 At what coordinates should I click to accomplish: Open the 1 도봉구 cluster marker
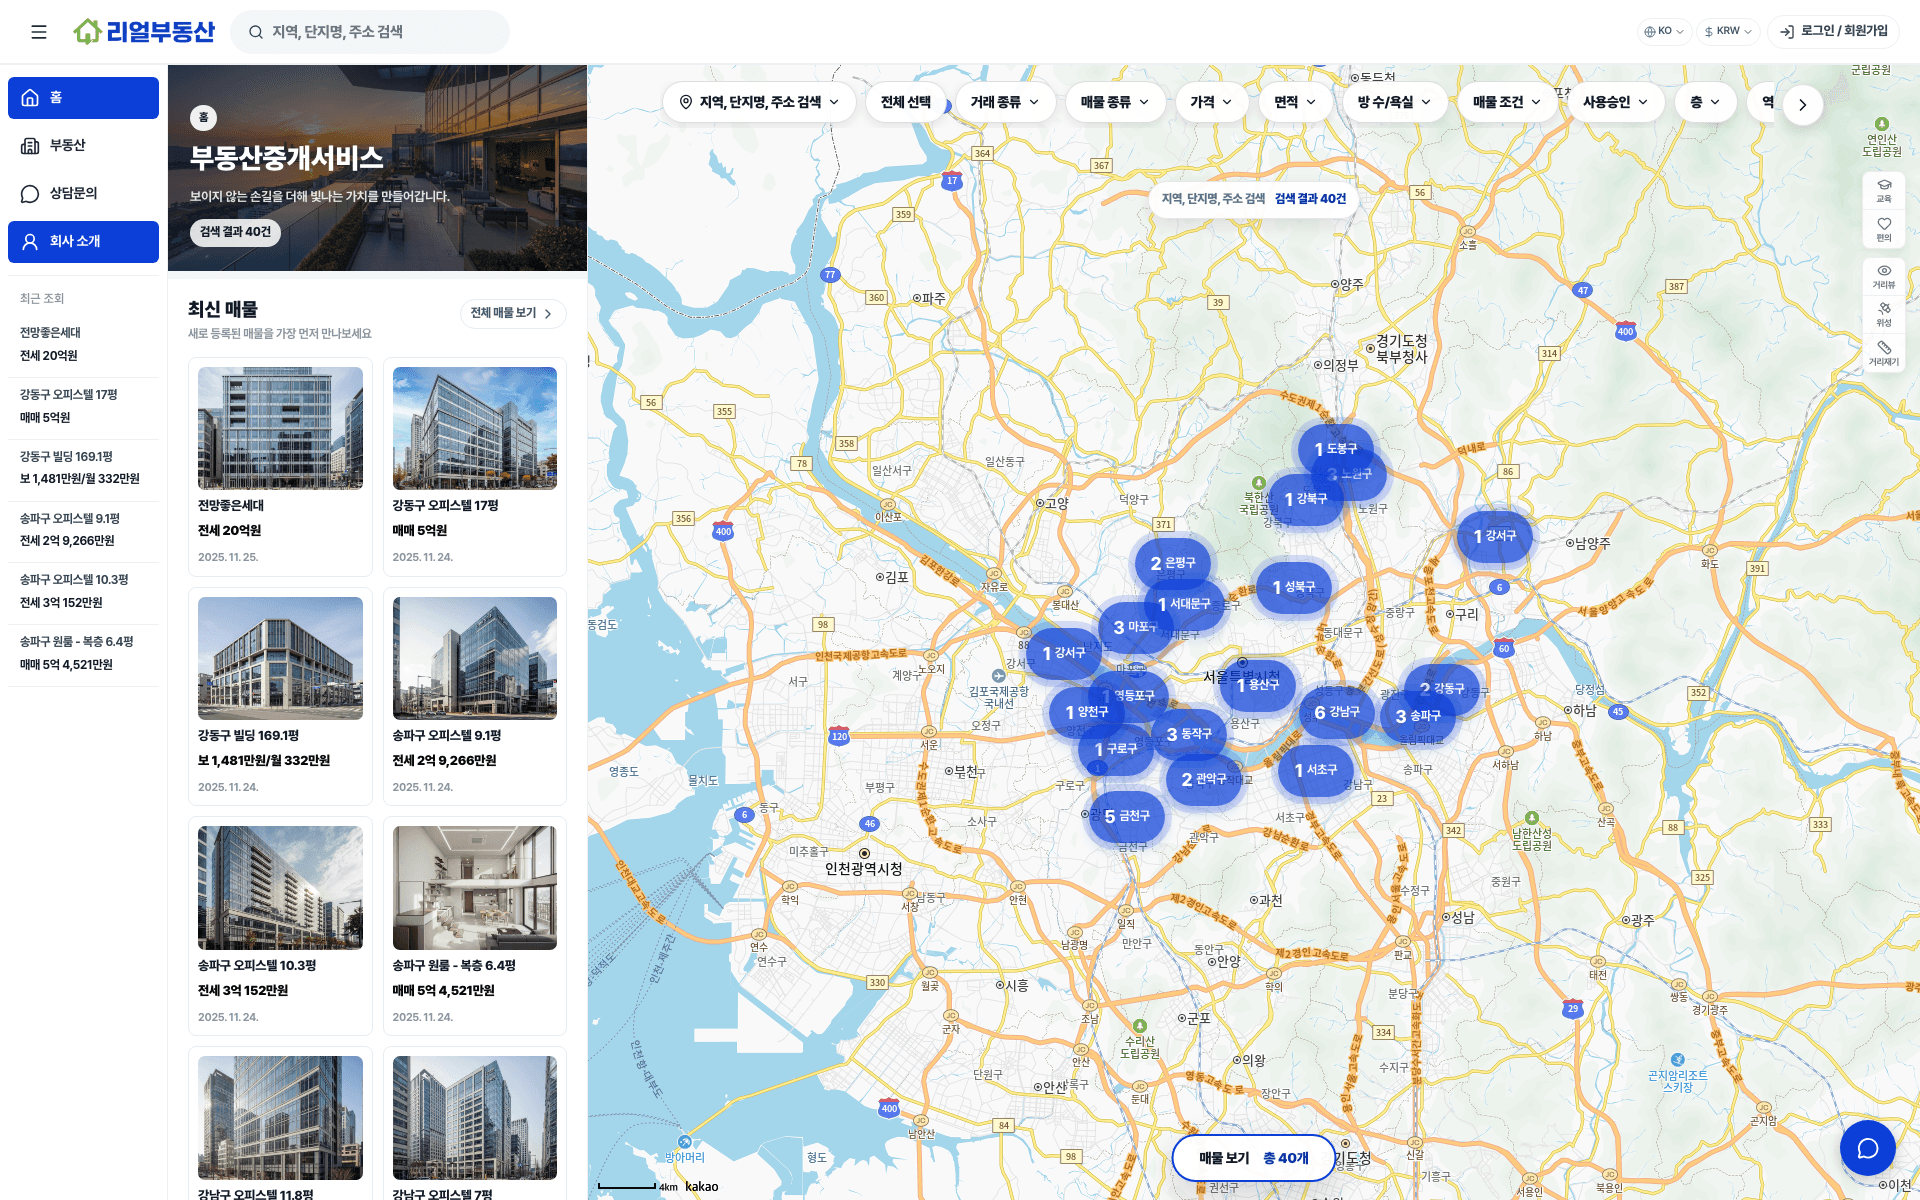(x=1336, y=449)
